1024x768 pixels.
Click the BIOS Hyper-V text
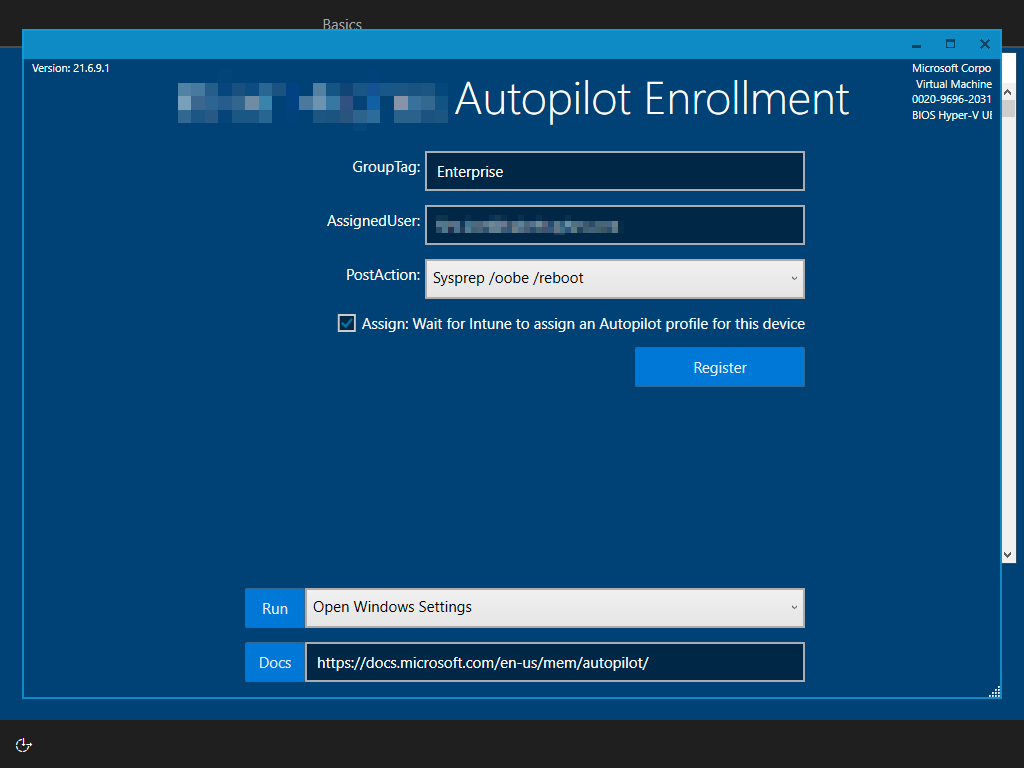(x=952, y=115)
